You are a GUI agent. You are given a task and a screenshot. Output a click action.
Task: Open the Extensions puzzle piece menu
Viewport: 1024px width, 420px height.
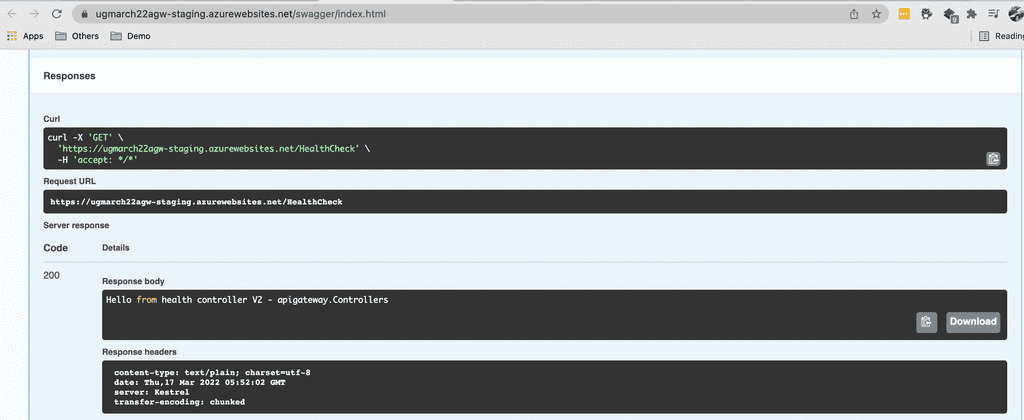click(970, 14)
